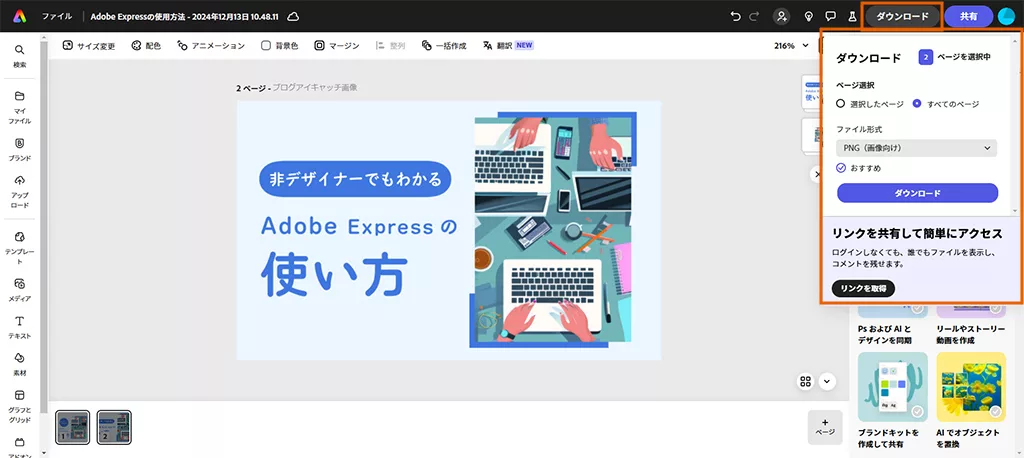
Task: Click the 使い方 heading on canvas
Action: click(335, 273)
